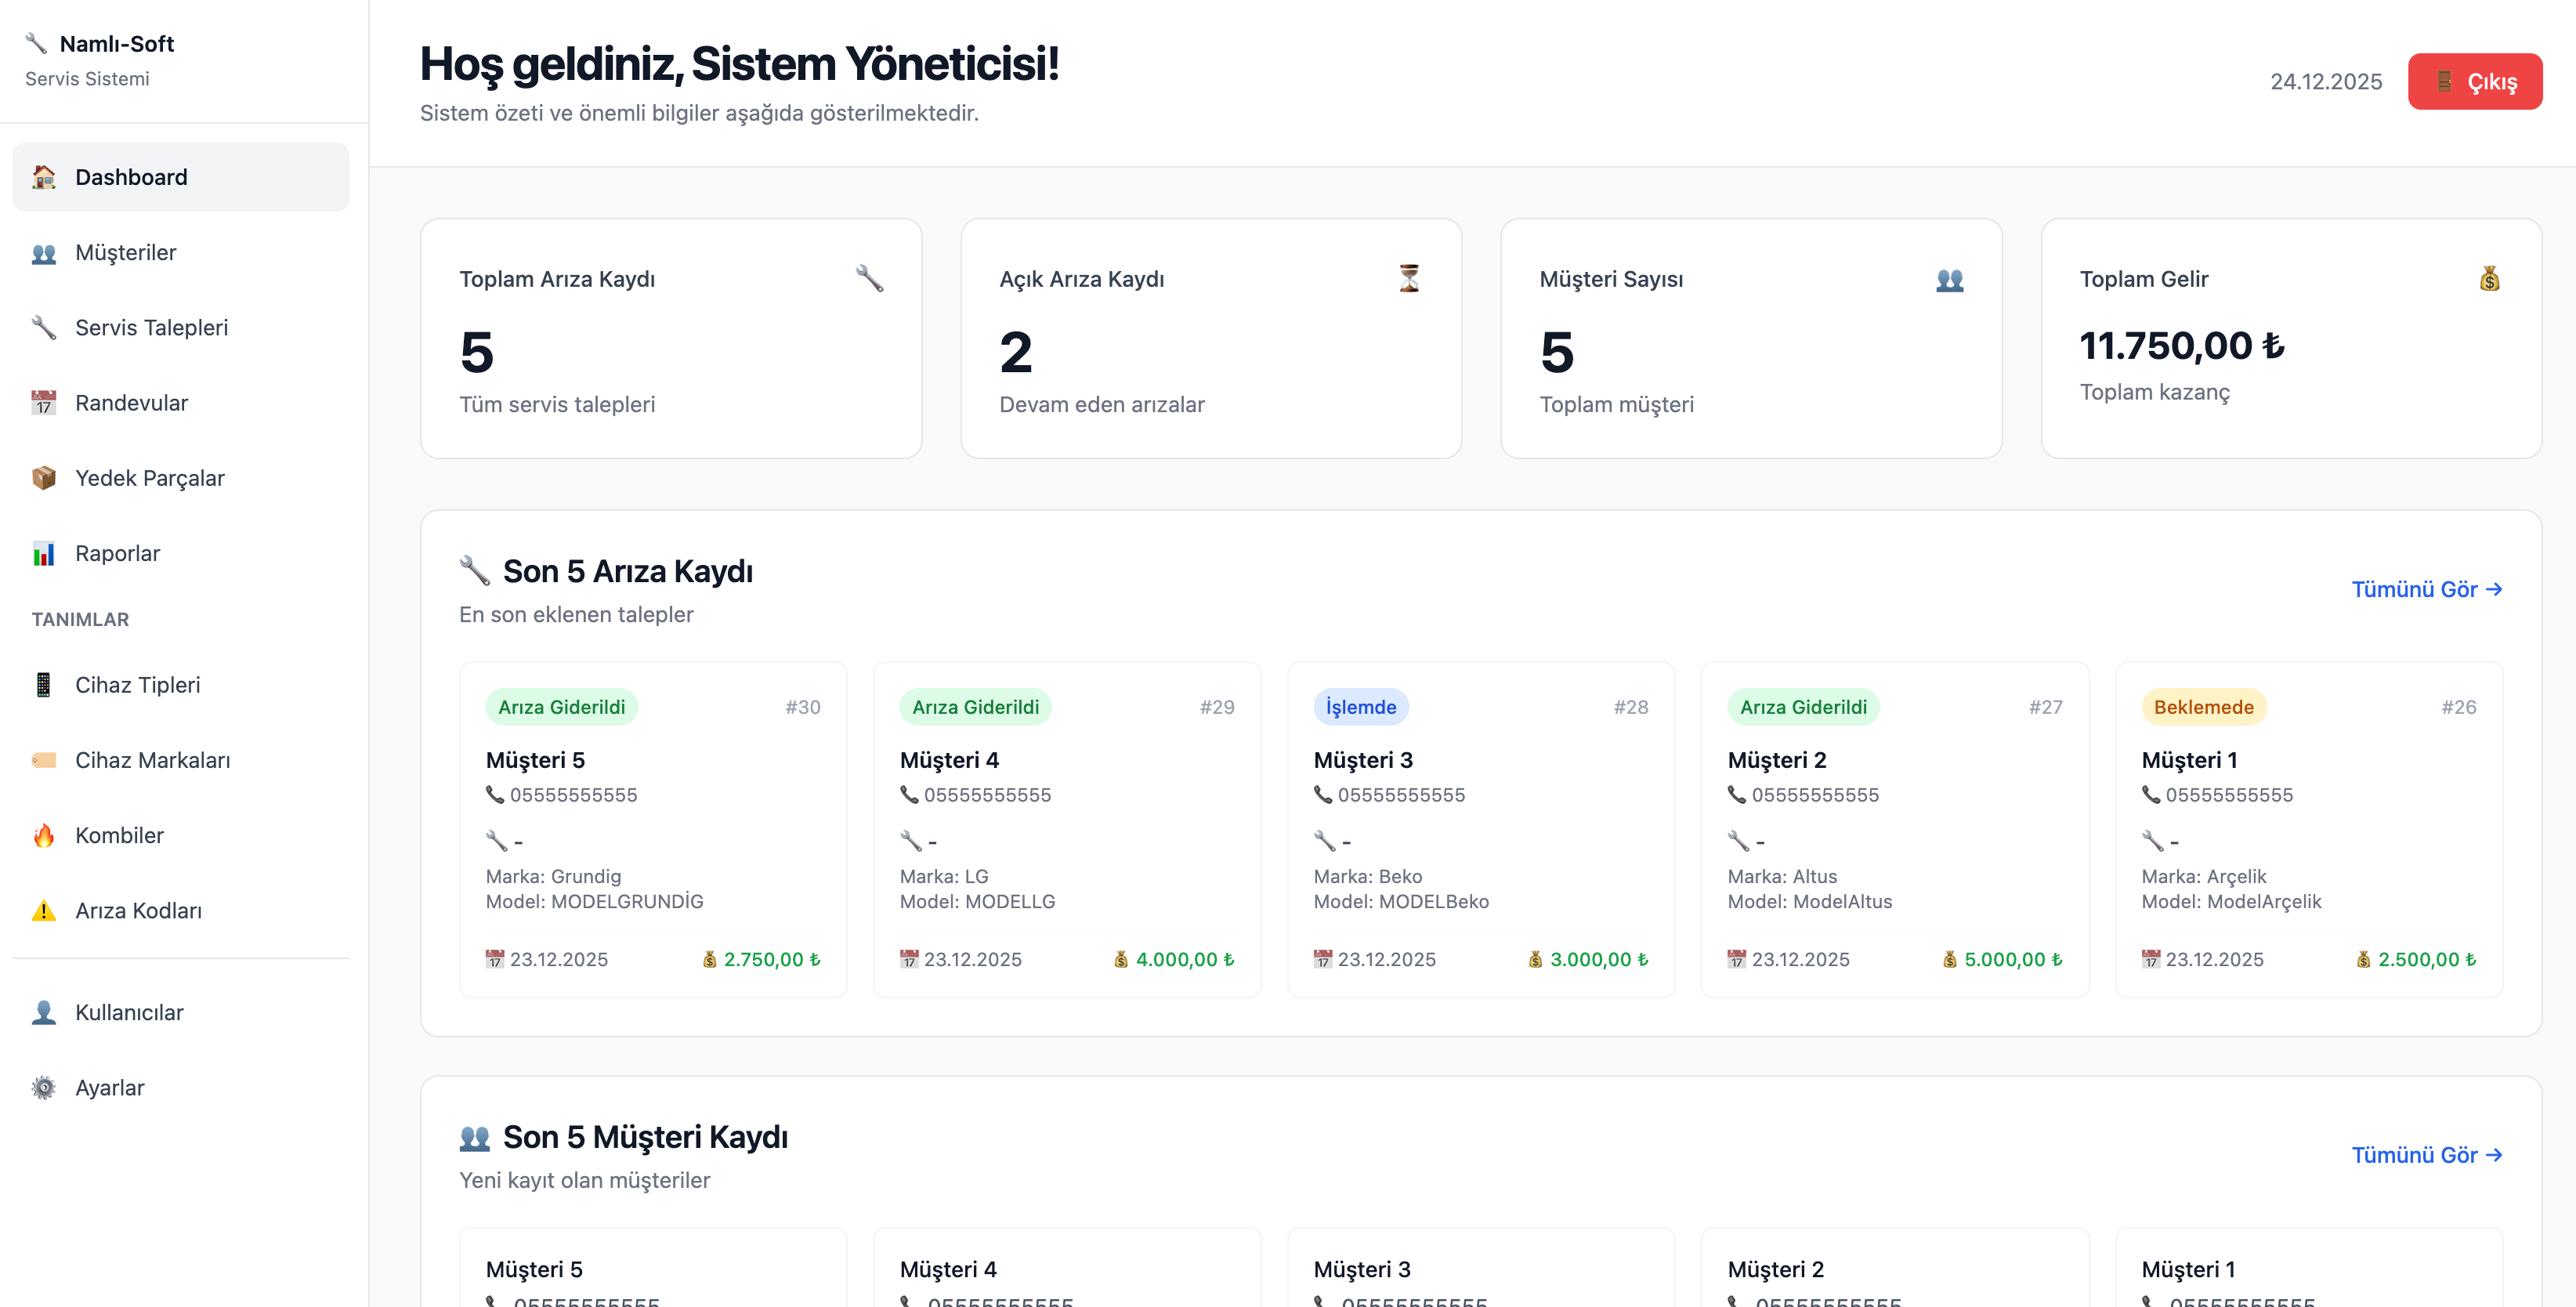Click the Cihaz Markaları tag icon
Image resolution: width=2576 pixels, height=1307 pixels.
44,760
